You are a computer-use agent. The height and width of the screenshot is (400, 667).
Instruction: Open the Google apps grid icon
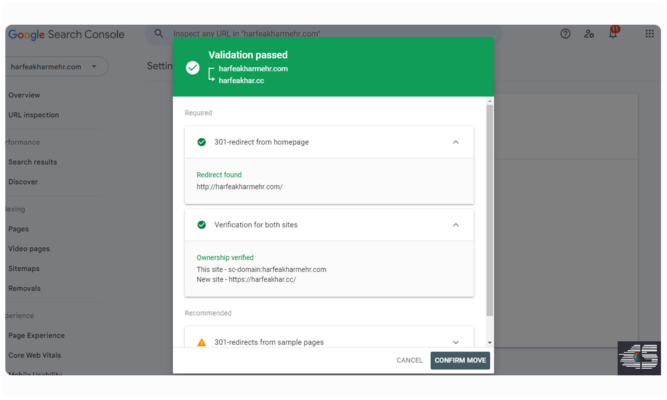point(649,34)
